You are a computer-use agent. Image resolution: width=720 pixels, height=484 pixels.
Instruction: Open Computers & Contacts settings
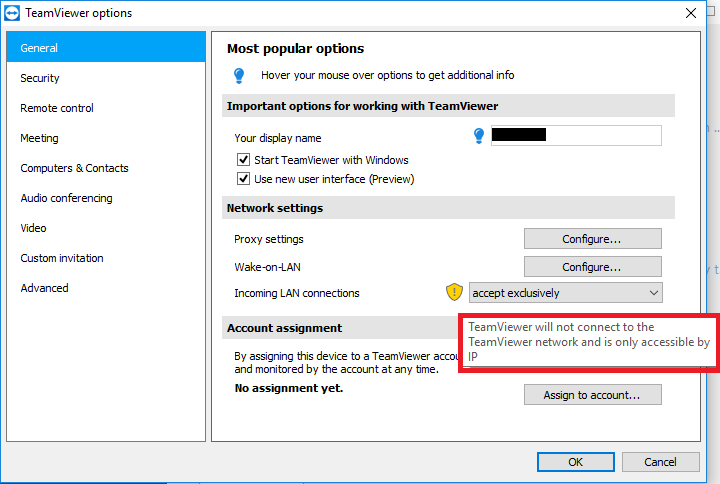click(74, 168)
